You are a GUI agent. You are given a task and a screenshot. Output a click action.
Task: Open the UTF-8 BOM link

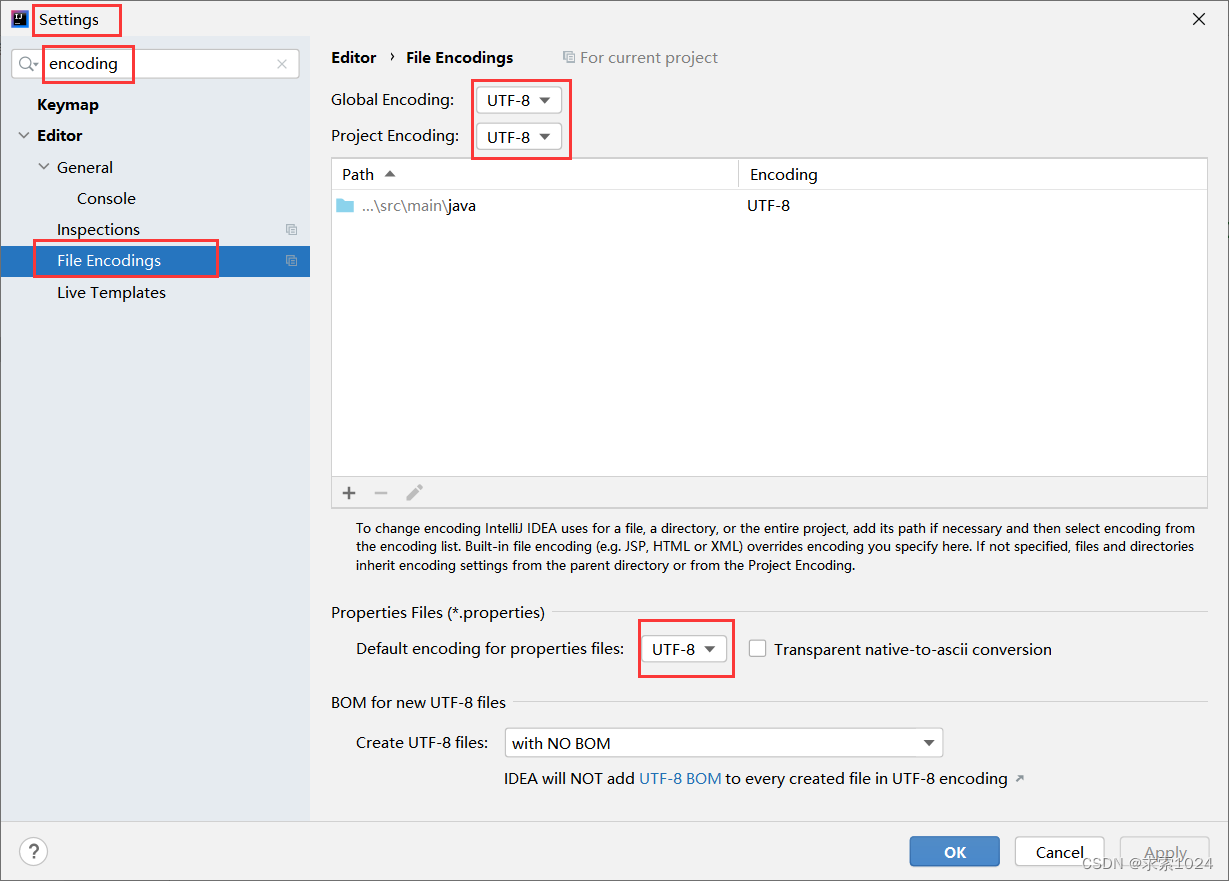680,779
